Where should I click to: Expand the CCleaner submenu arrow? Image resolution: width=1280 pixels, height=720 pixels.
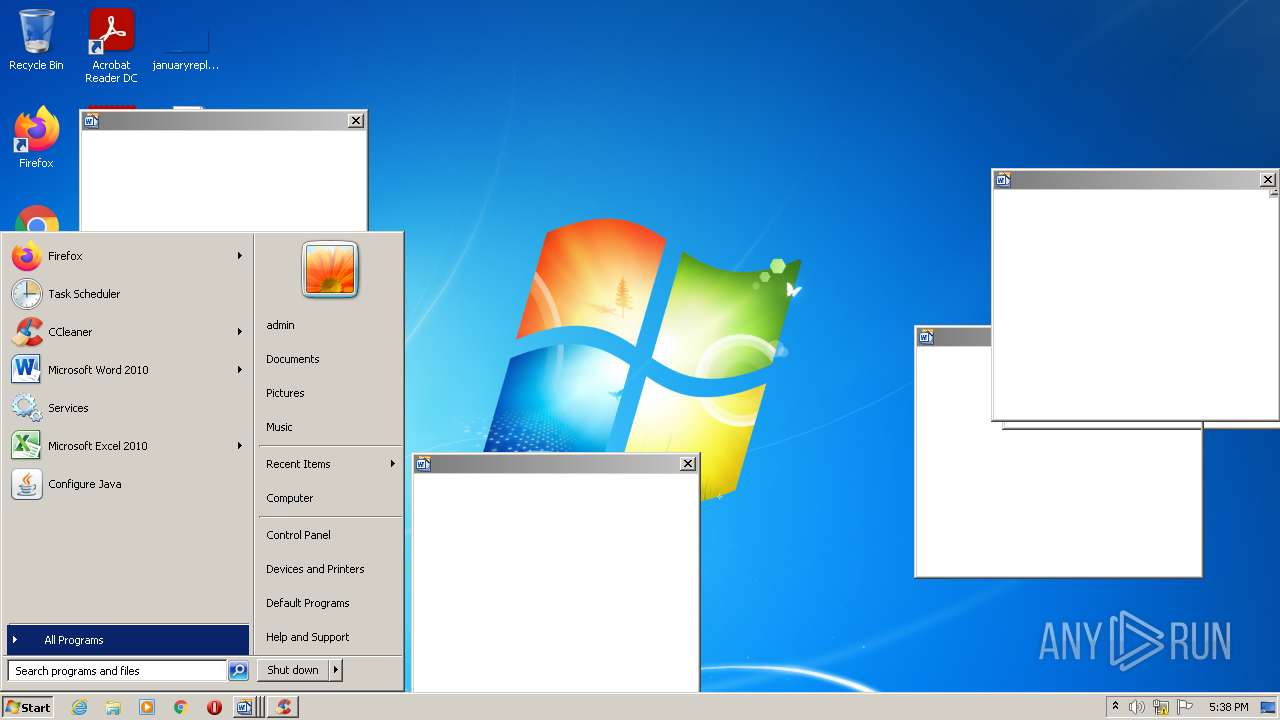[x=240, y=332]
